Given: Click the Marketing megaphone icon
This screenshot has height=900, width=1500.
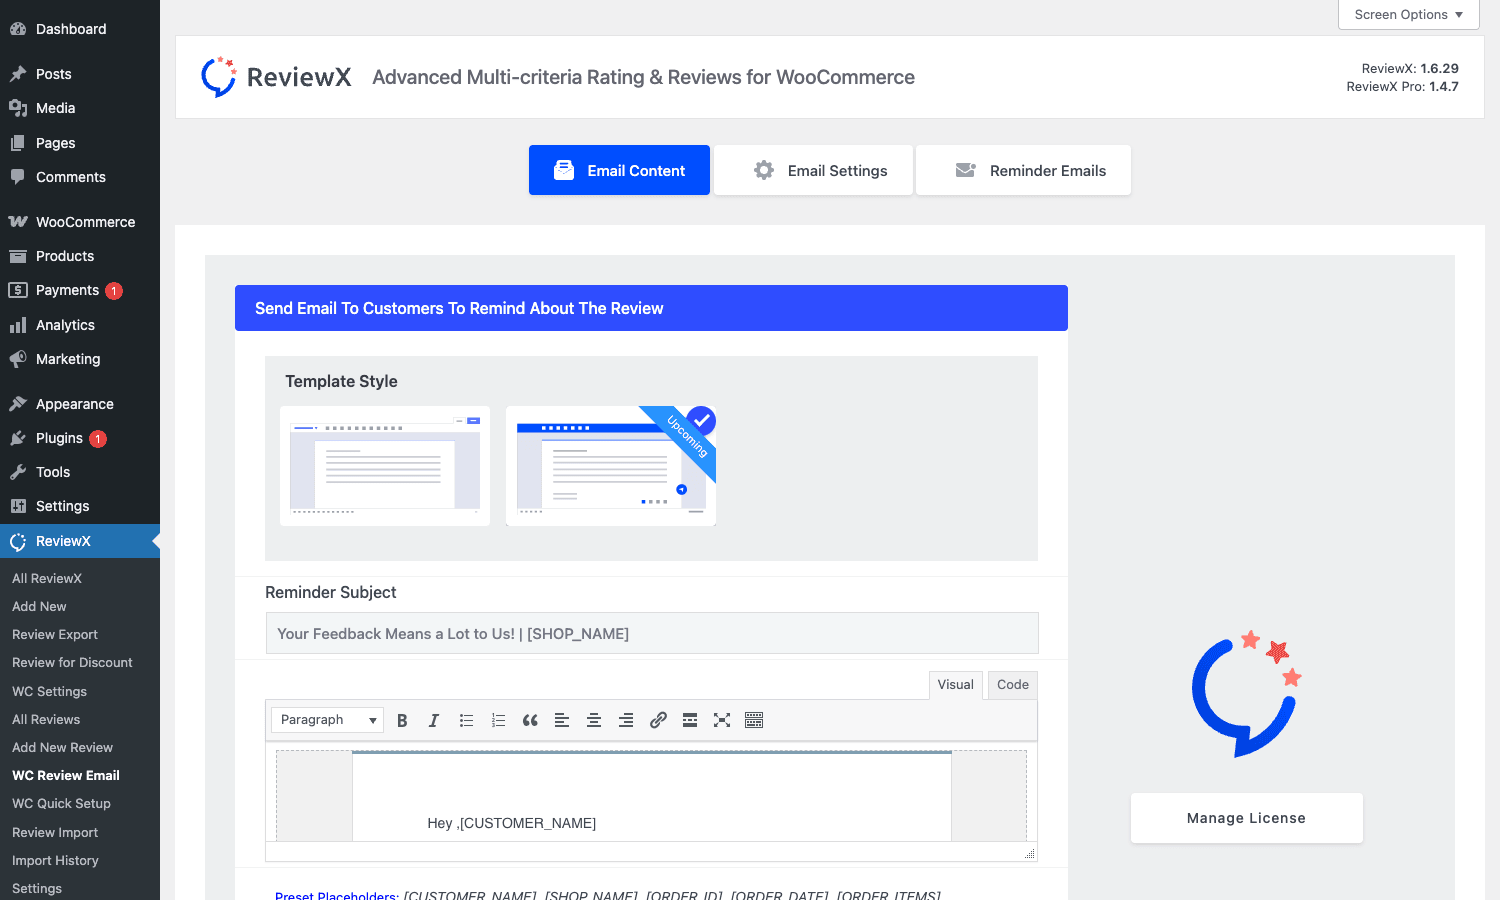Looking at the screenshot, I should [x=18, y=359].
